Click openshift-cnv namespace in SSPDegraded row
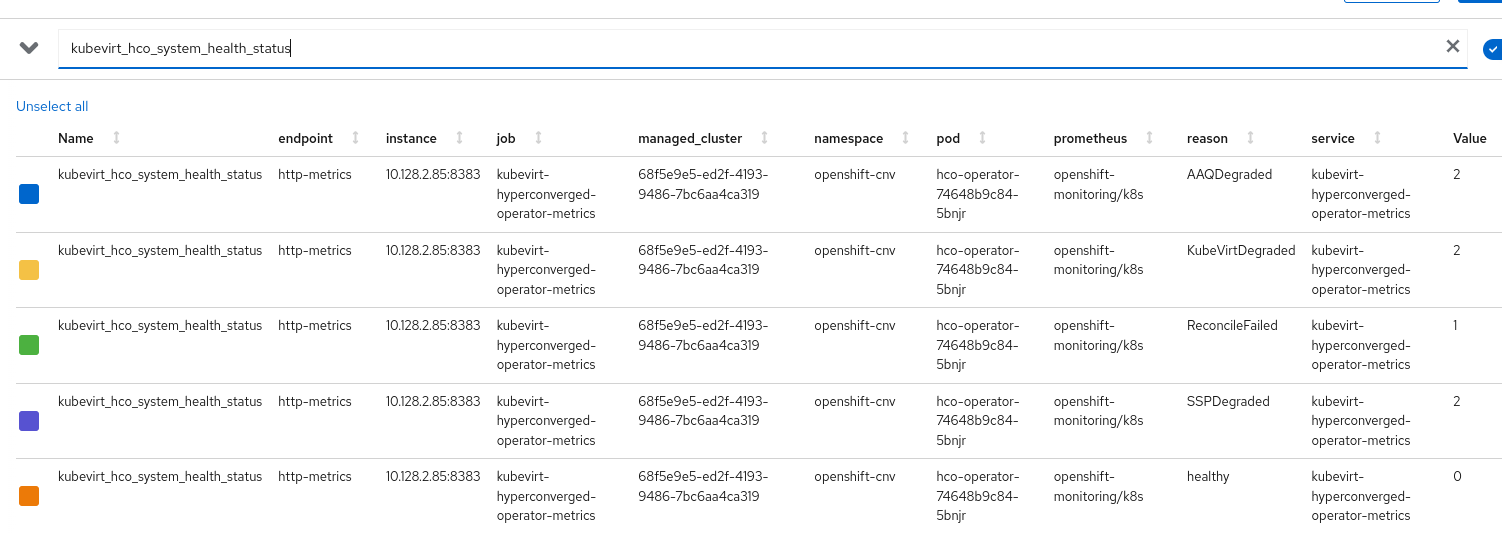This screenshot has height=534, width=1502. click(855, 401)
